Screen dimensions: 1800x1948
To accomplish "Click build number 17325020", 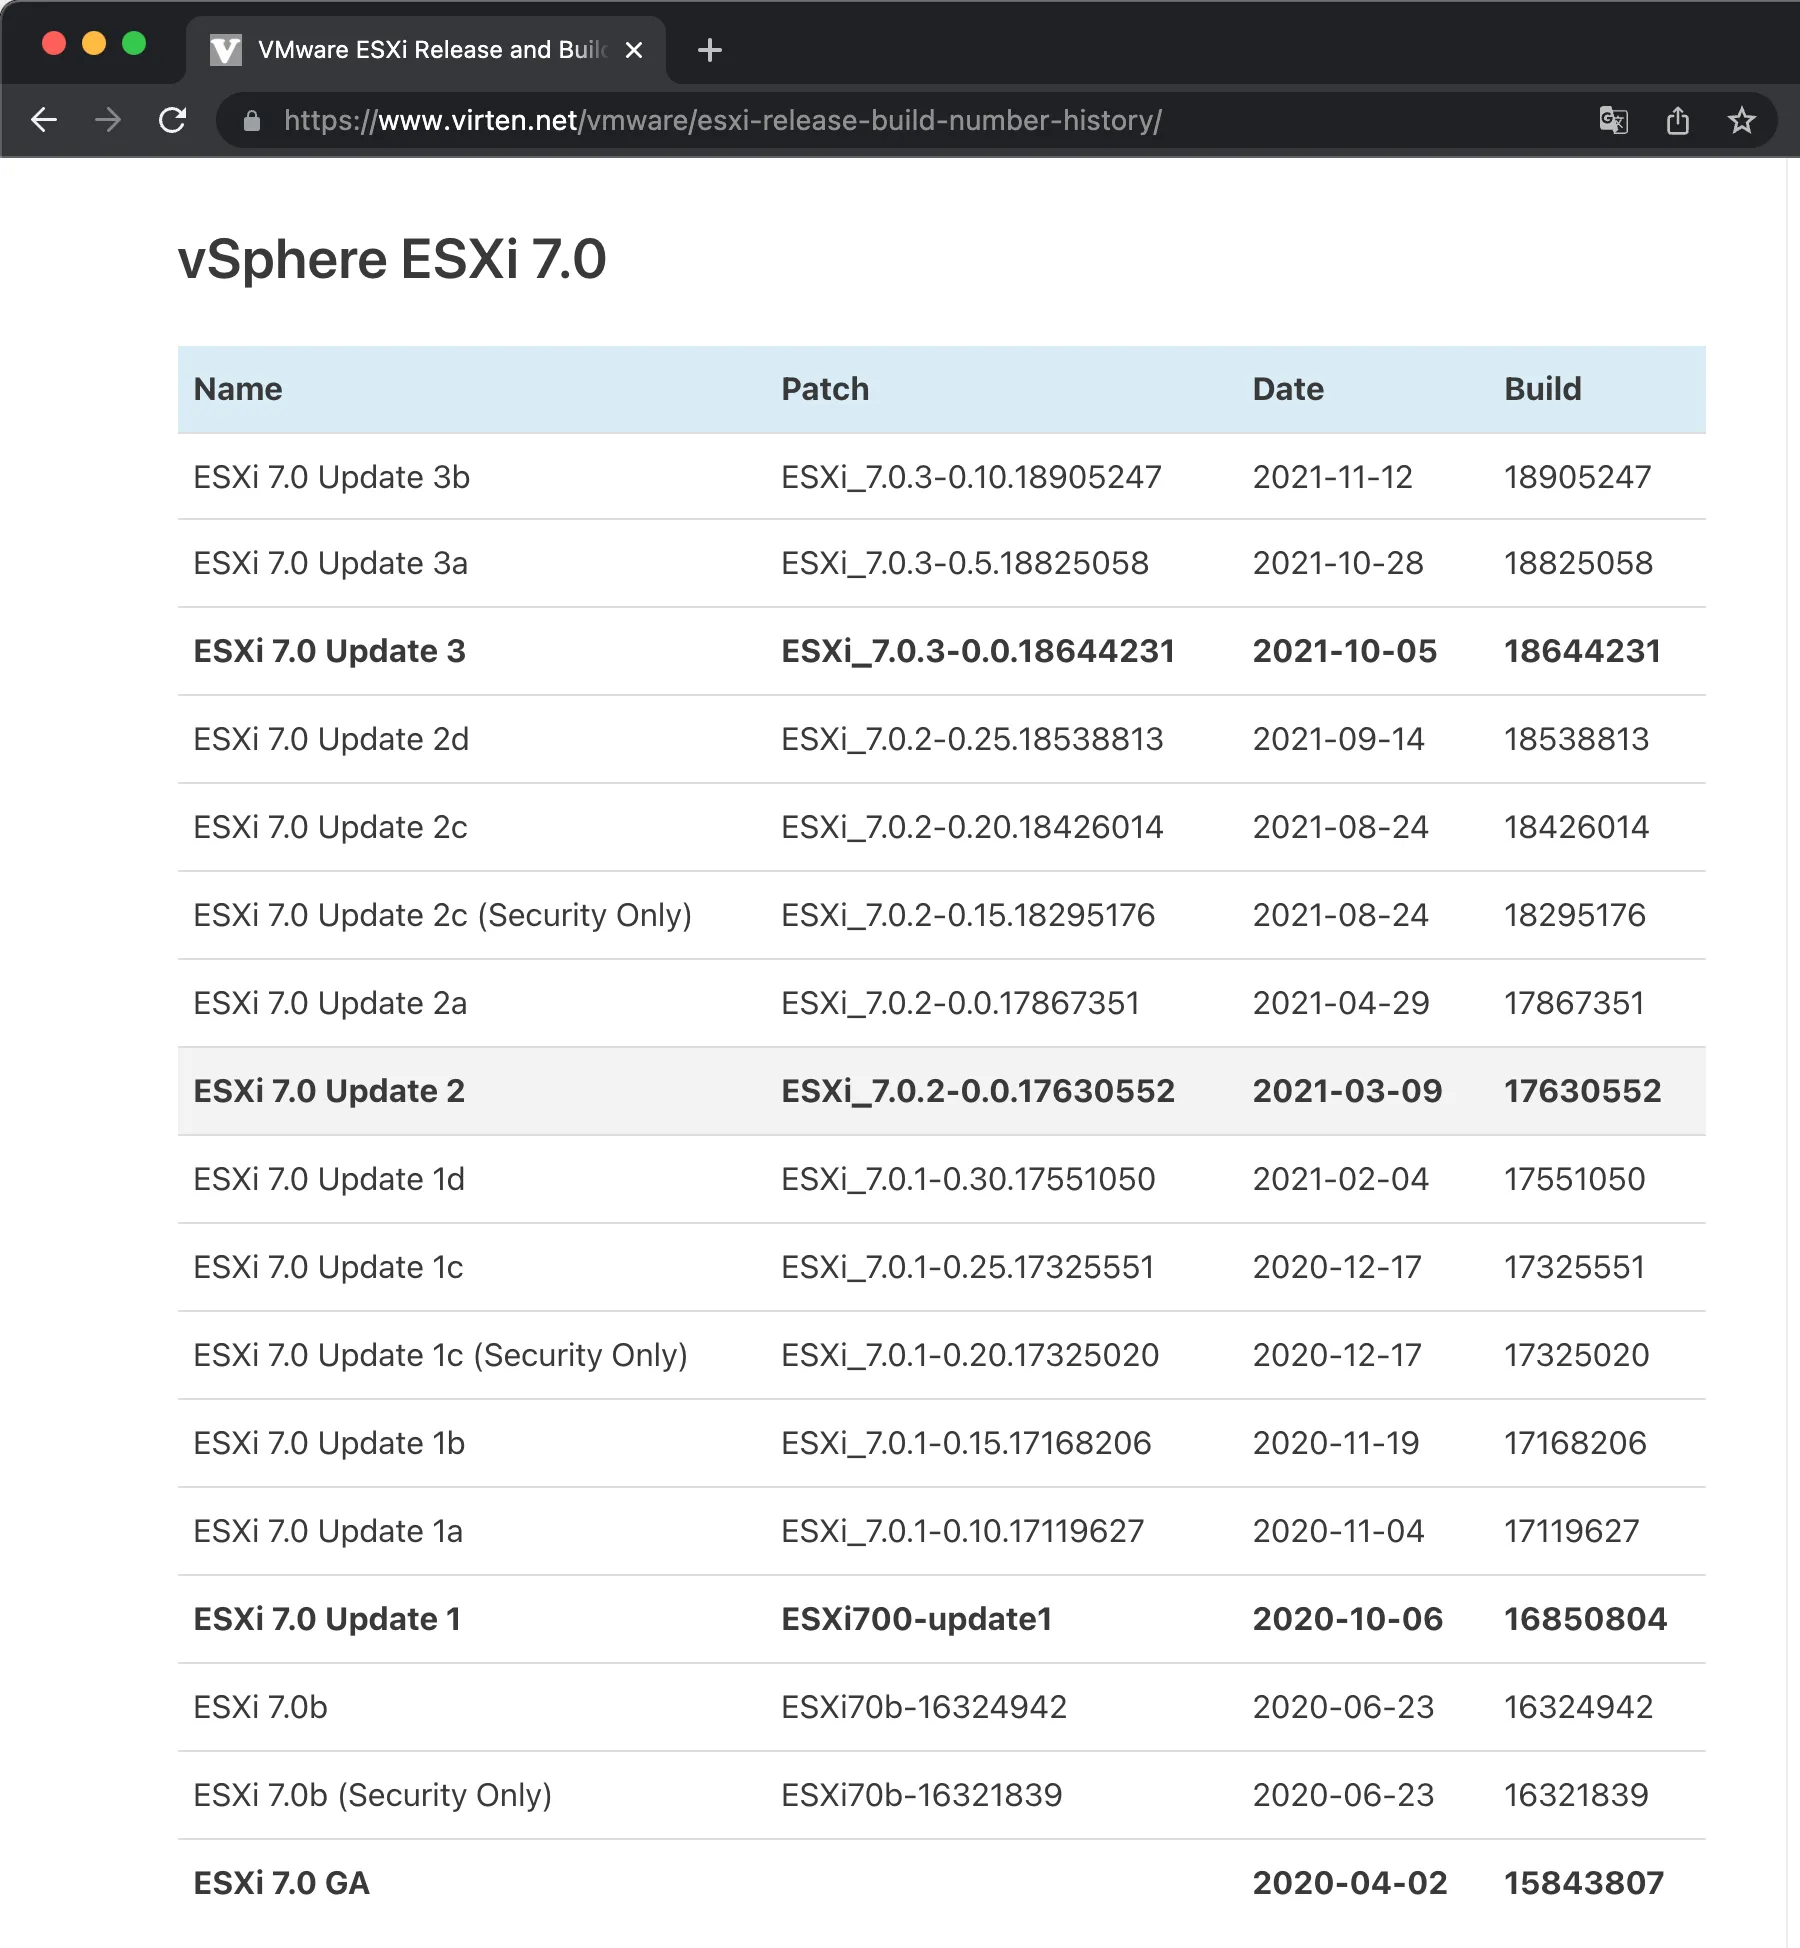I will pos(1577,1355).
